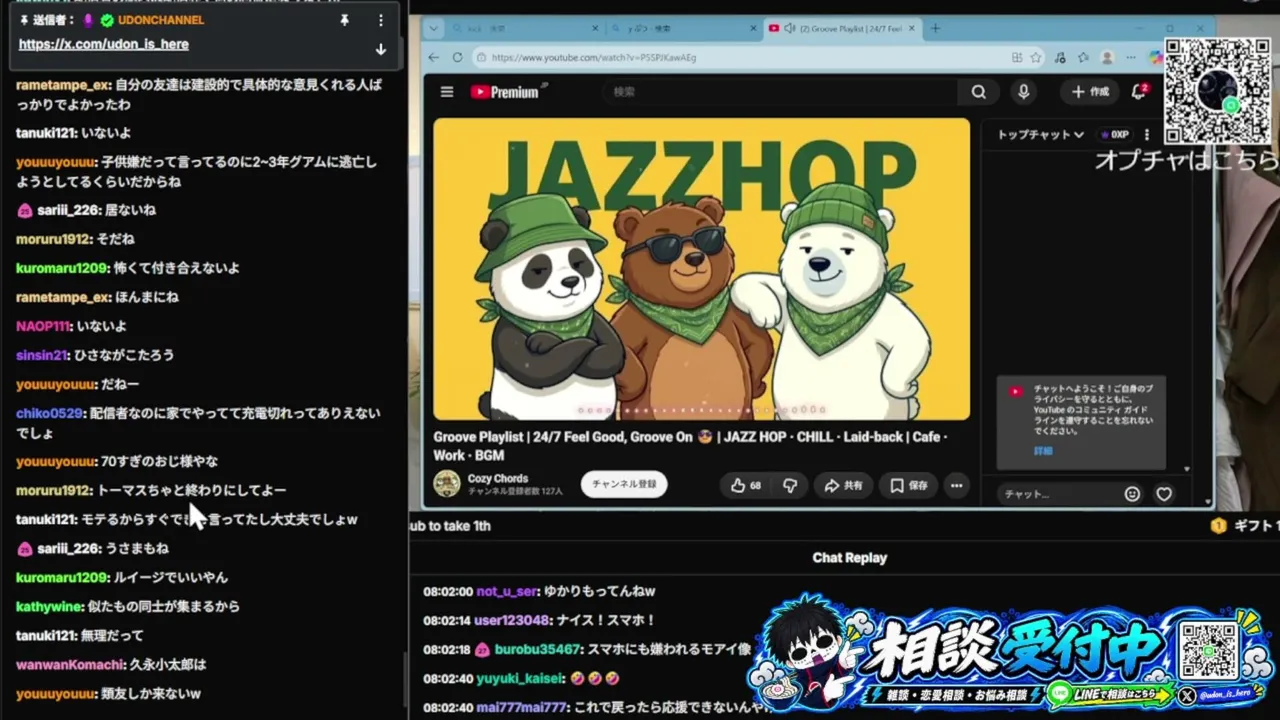This screenshot has height=720, width=1280.
Task: Click the 作成 create button
Action: (x=1090, y=92)
